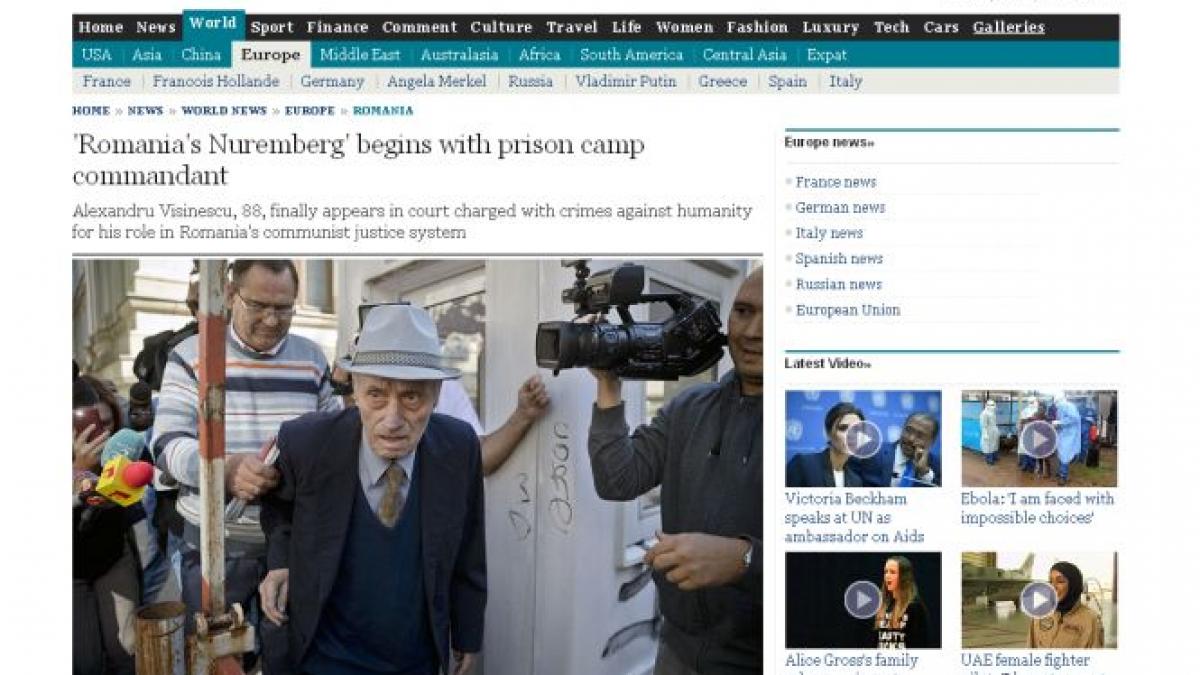The image size is (1200, 675).
Task: Open the Vladimir Putin topic link
Action: pyautogui.click(x=626, y=82)
